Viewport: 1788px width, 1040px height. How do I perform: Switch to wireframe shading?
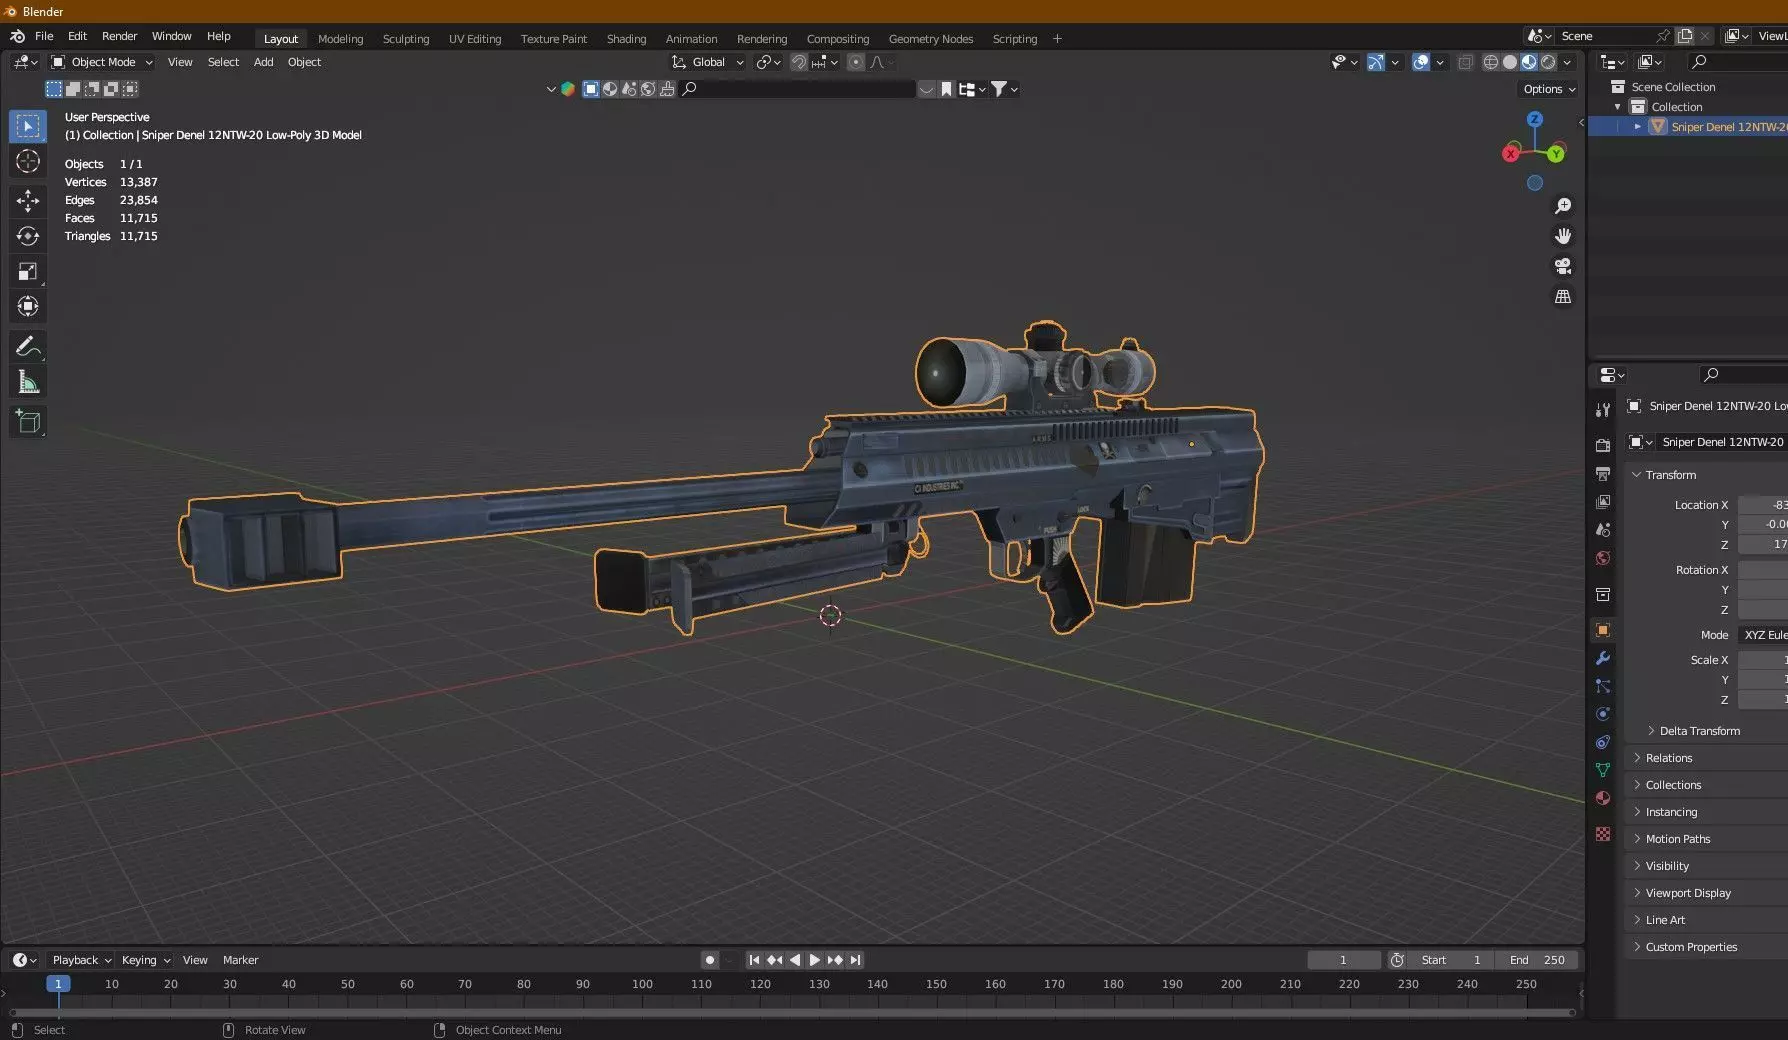pyautogui.click(x=1491, y=62)
